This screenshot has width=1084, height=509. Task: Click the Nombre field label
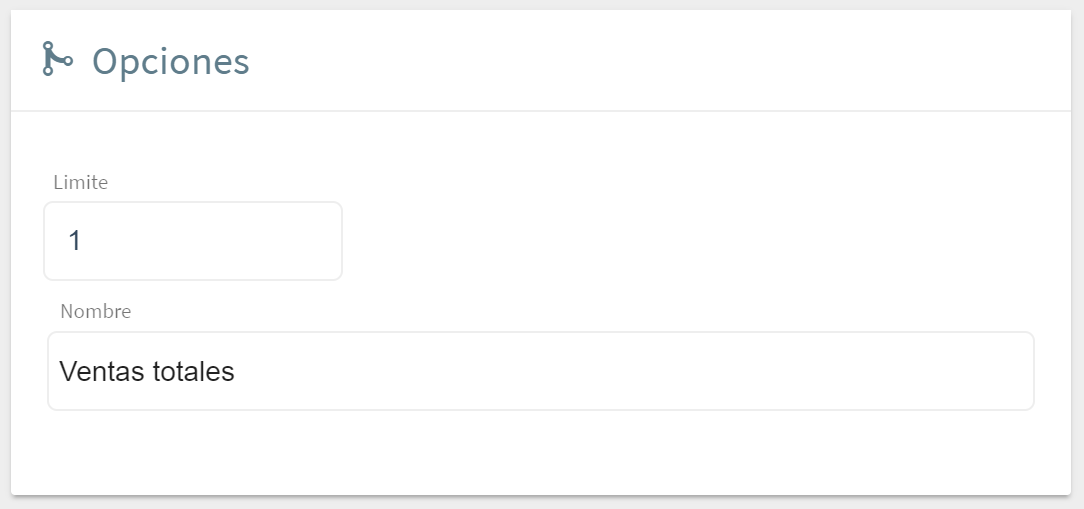point(95,311)
